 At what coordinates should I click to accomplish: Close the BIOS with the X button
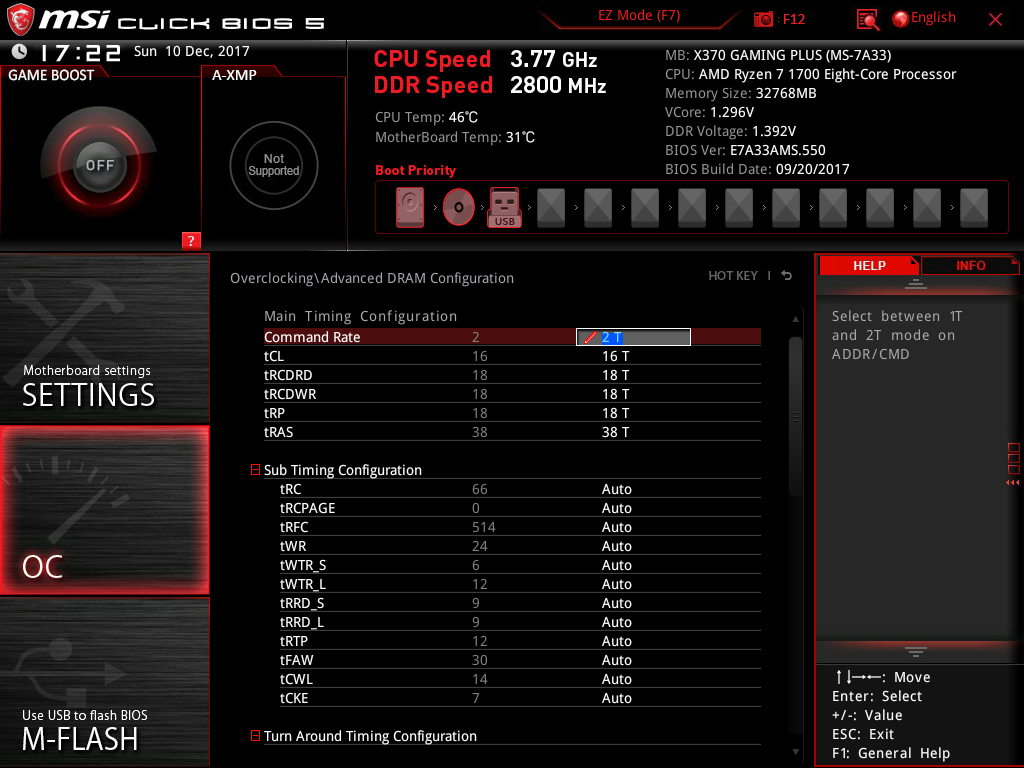pyautogui.click(x=995, y=20)
